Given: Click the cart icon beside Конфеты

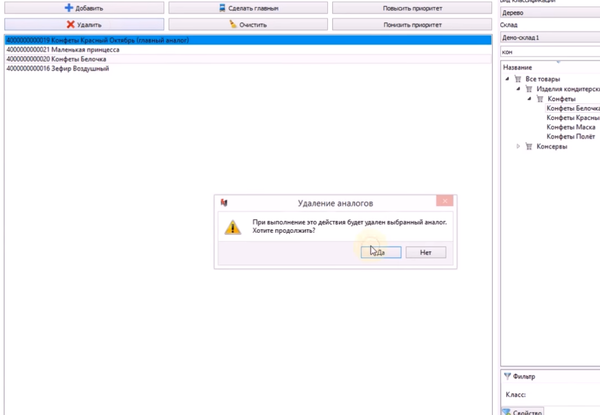Looking at the screenshot, I should point(540,99).
